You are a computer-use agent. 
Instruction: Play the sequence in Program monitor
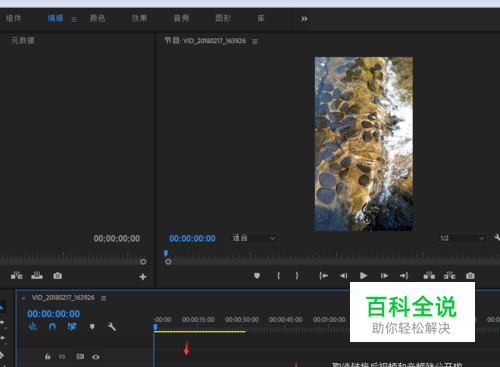pyautogui.click(x=364, y=276)
